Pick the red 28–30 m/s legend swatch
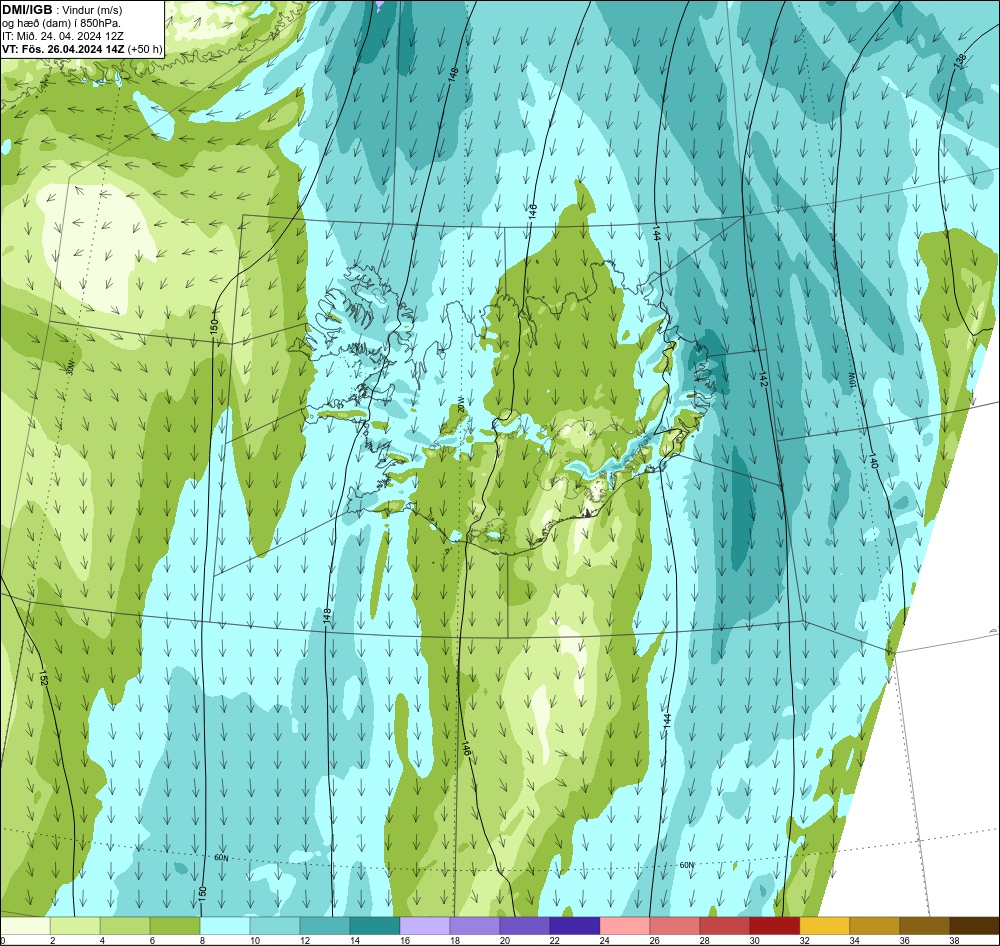 724,926
